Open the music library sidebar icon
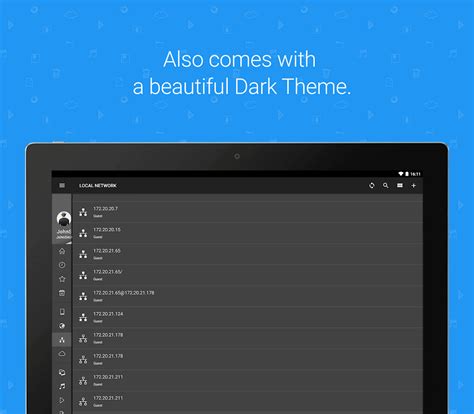The image size is (474, 414). point(62,386)
